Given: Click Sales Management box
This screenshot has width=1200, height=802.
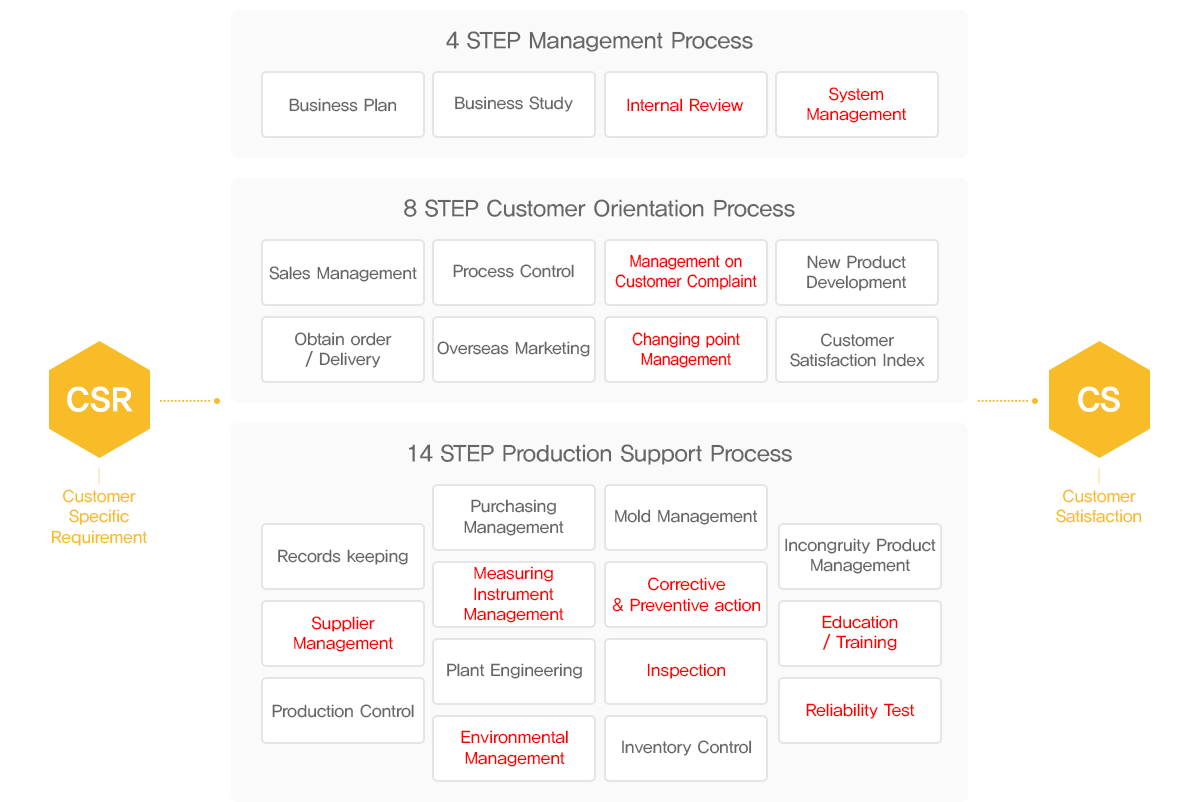Looking at the screenshot, I should (x=343, y=273).
